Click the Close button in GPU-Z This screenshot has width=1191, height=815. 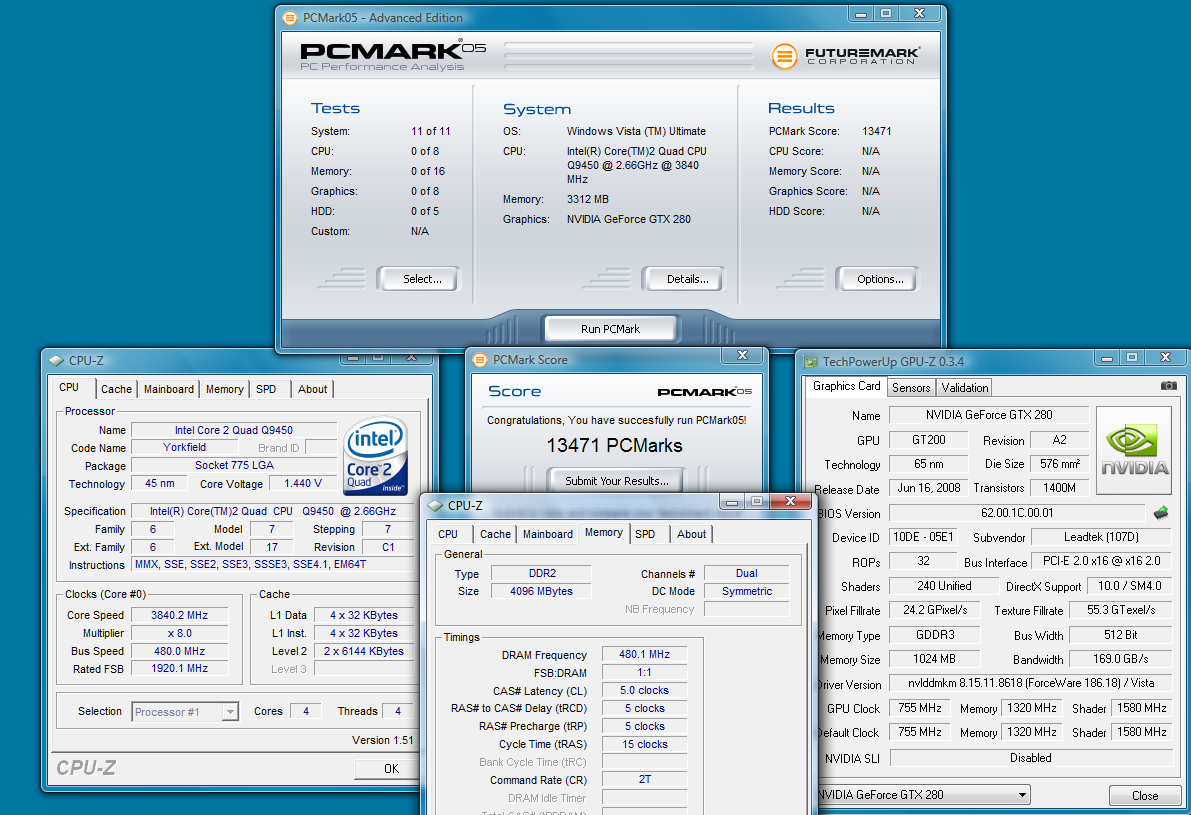click(x=1144, y=795)
